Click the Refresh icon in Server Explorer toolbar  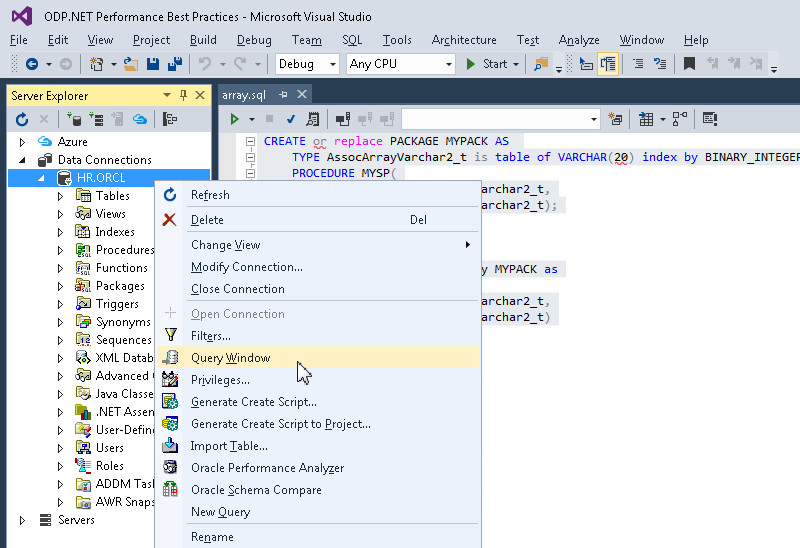pyautogui.click(x=22, y=119)
